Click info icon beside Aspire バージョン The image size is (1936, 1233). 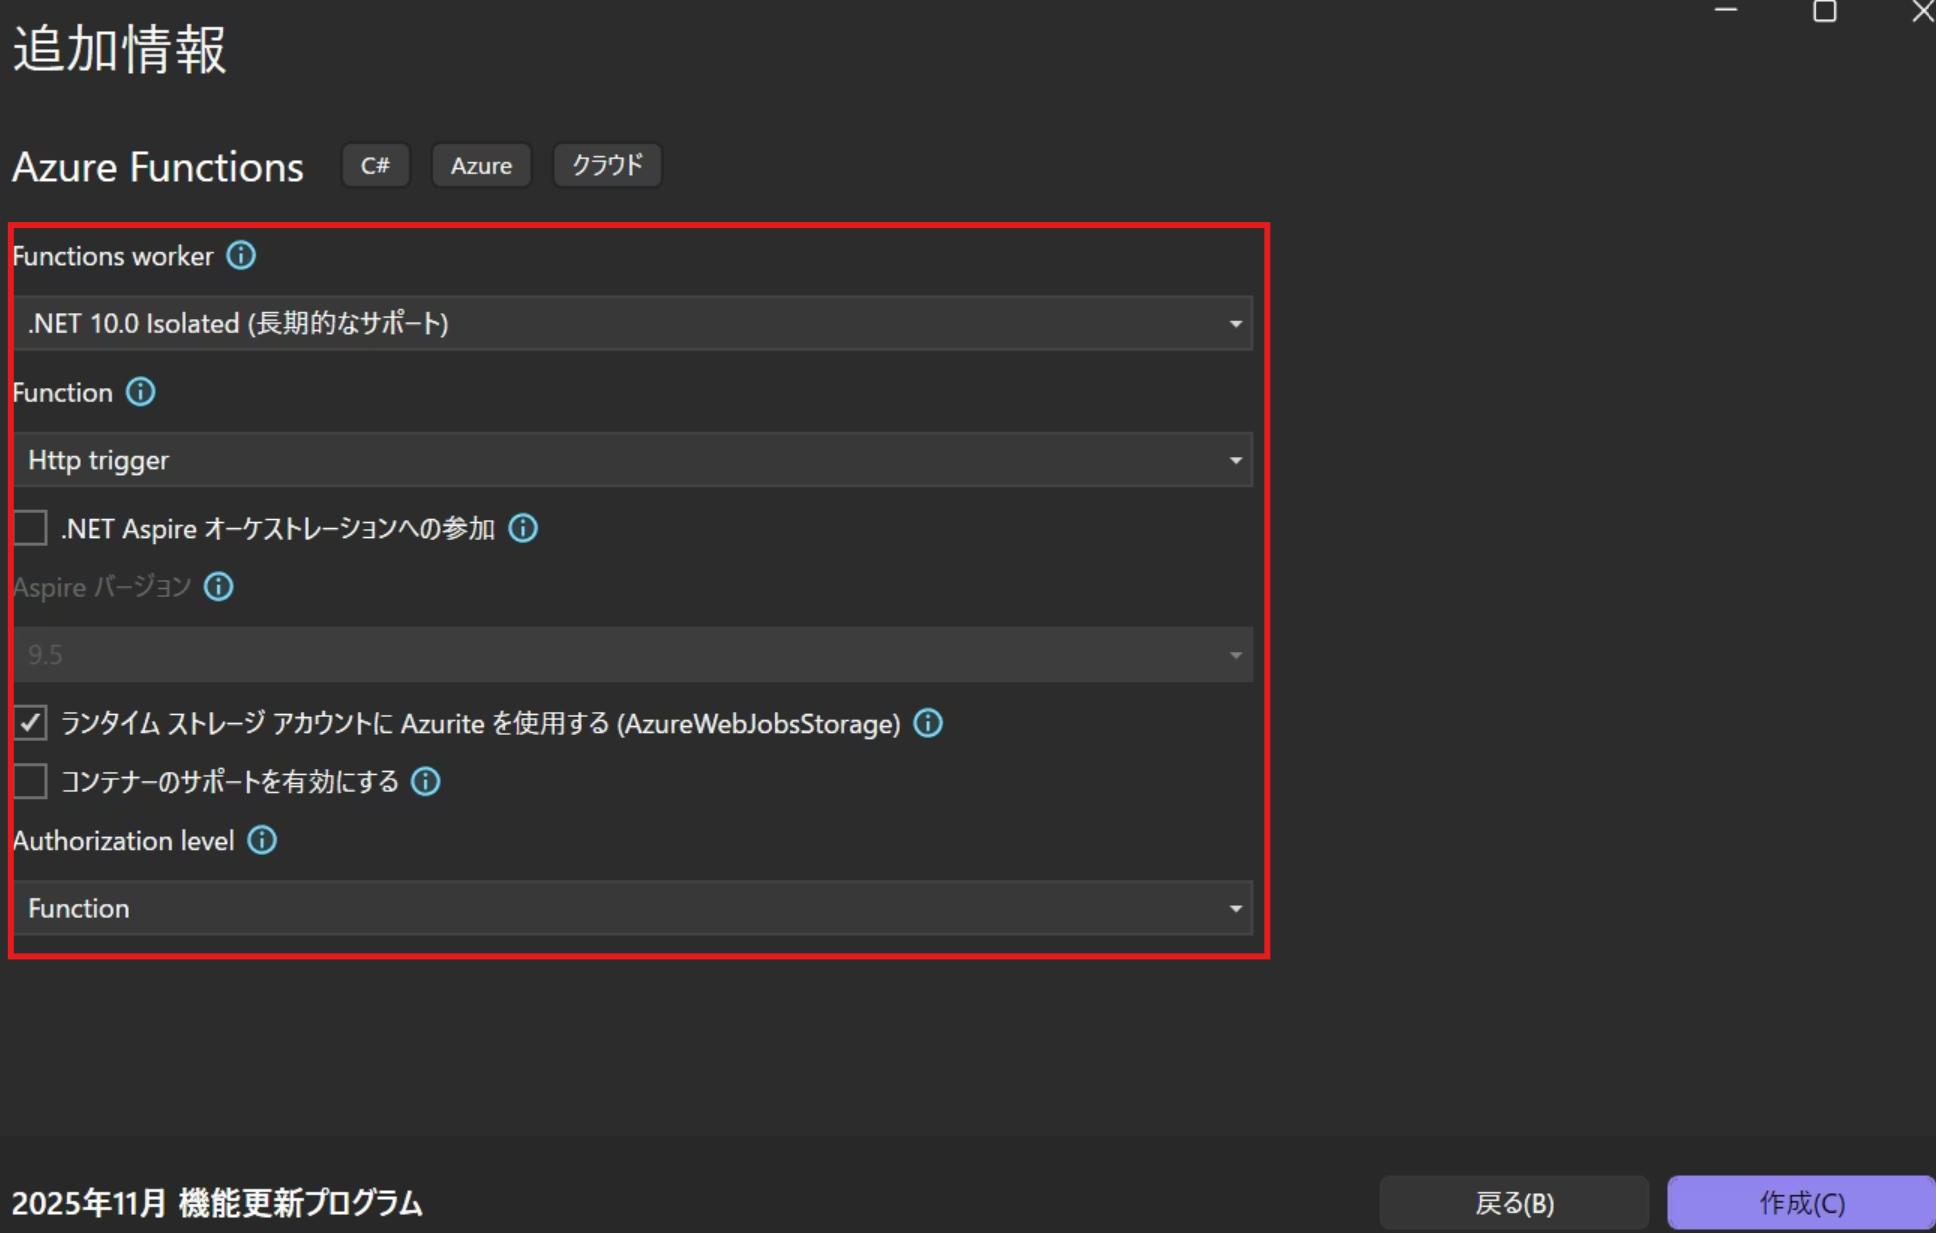pos(218,587)
